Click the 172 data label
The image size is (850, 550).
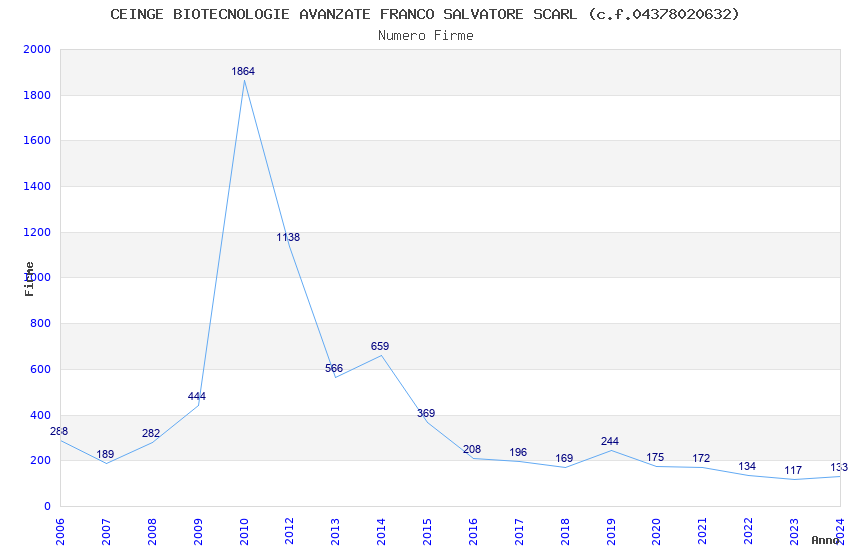[701, 458]
